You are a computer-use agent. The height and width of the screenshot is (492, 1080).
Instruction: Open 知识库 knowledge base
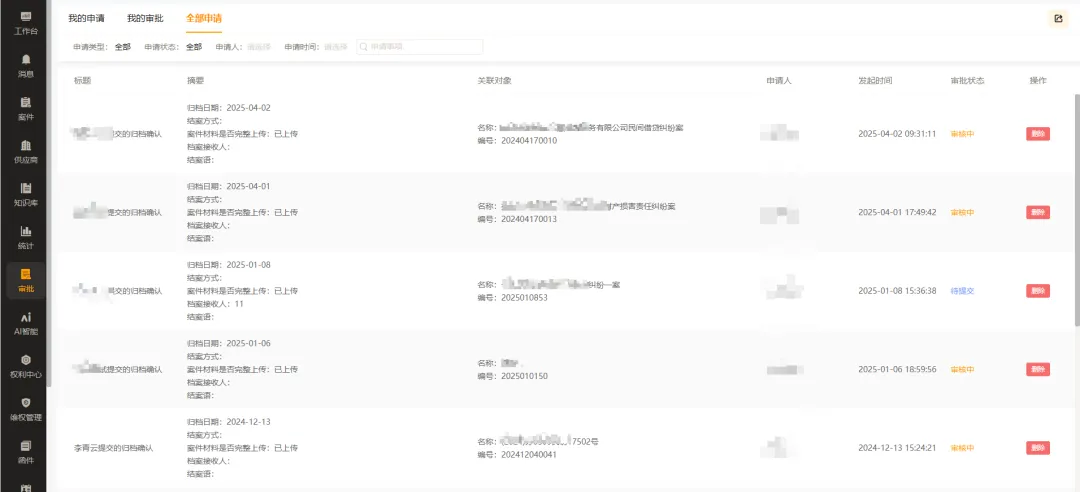tap(26, 194)
